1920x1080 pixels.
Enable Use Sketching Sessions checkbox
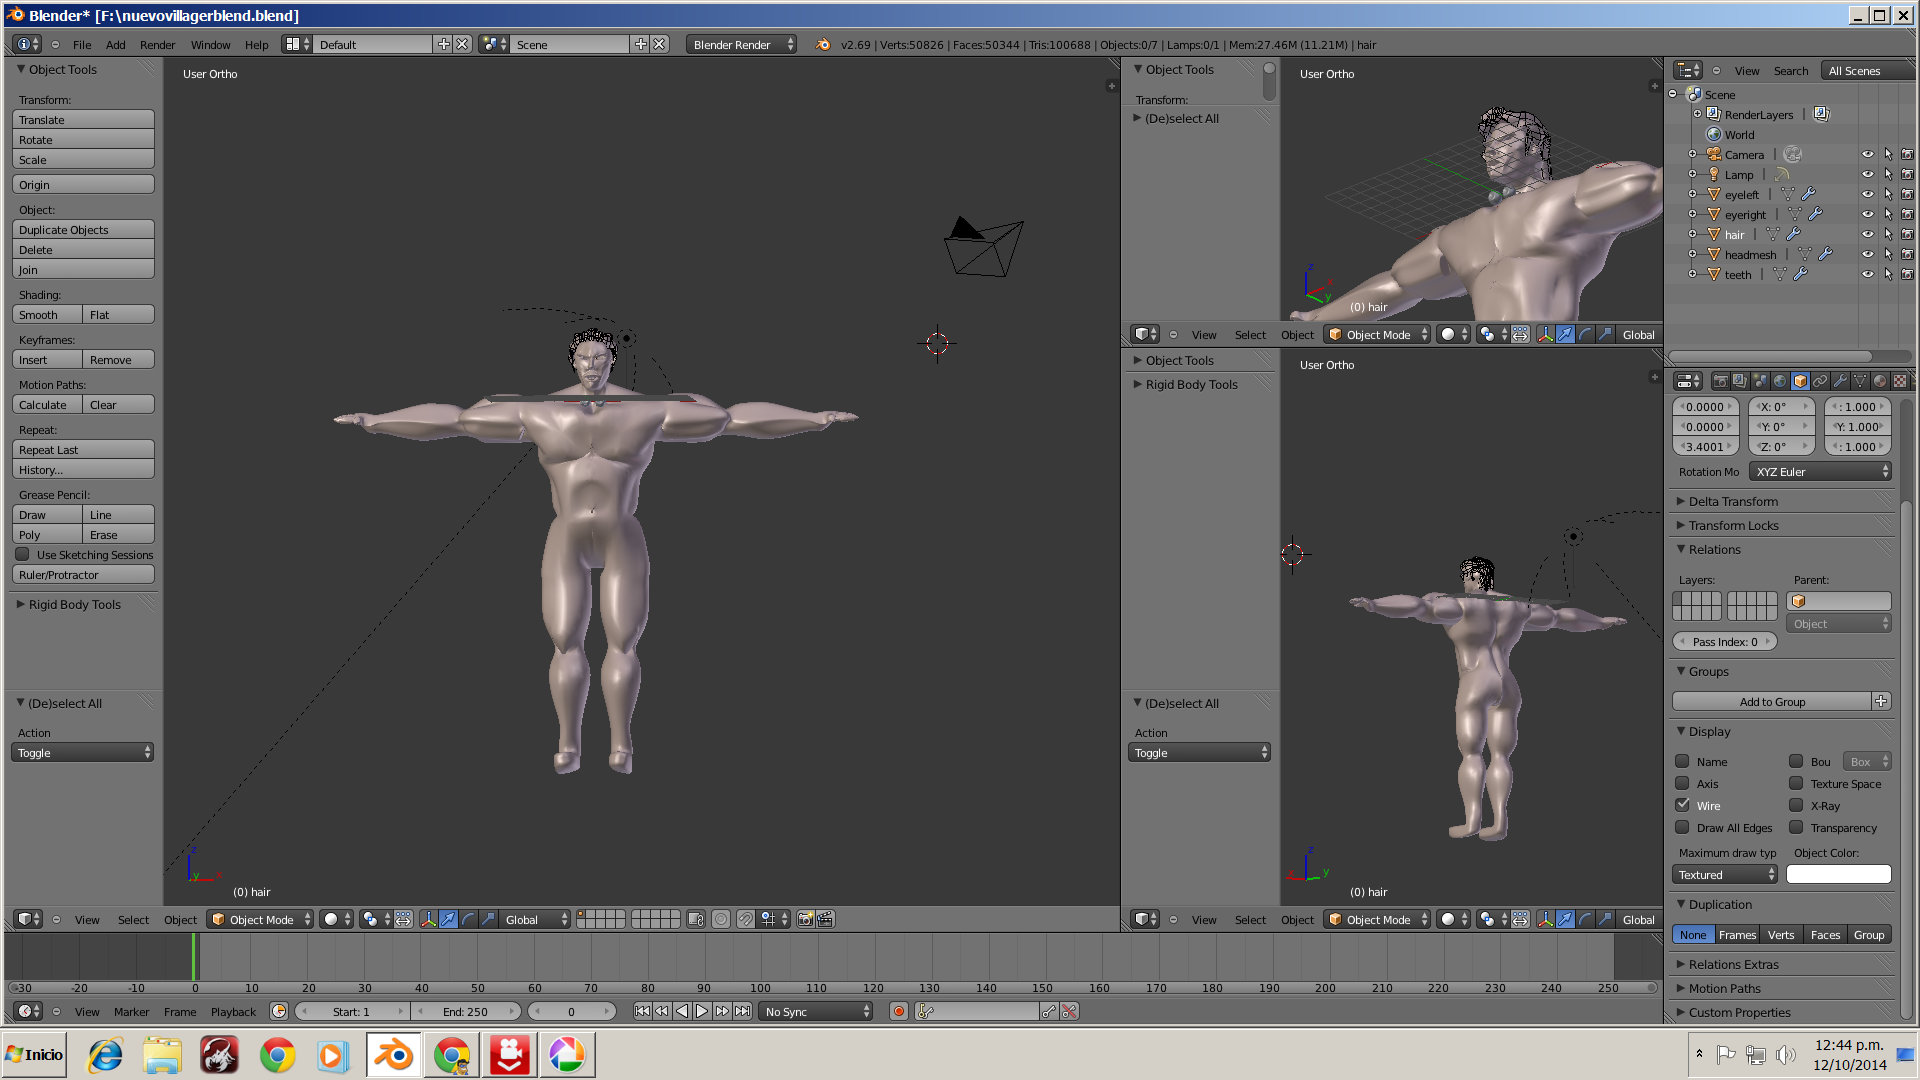pos(23,554)
